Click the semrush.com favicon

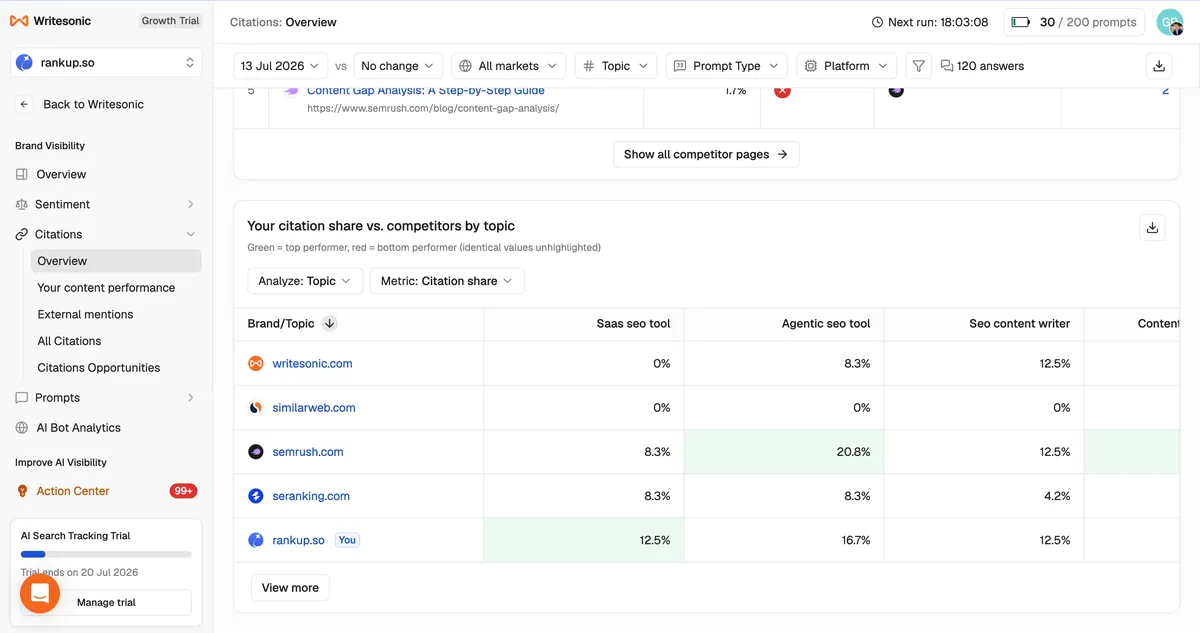(x=255, y=452)
